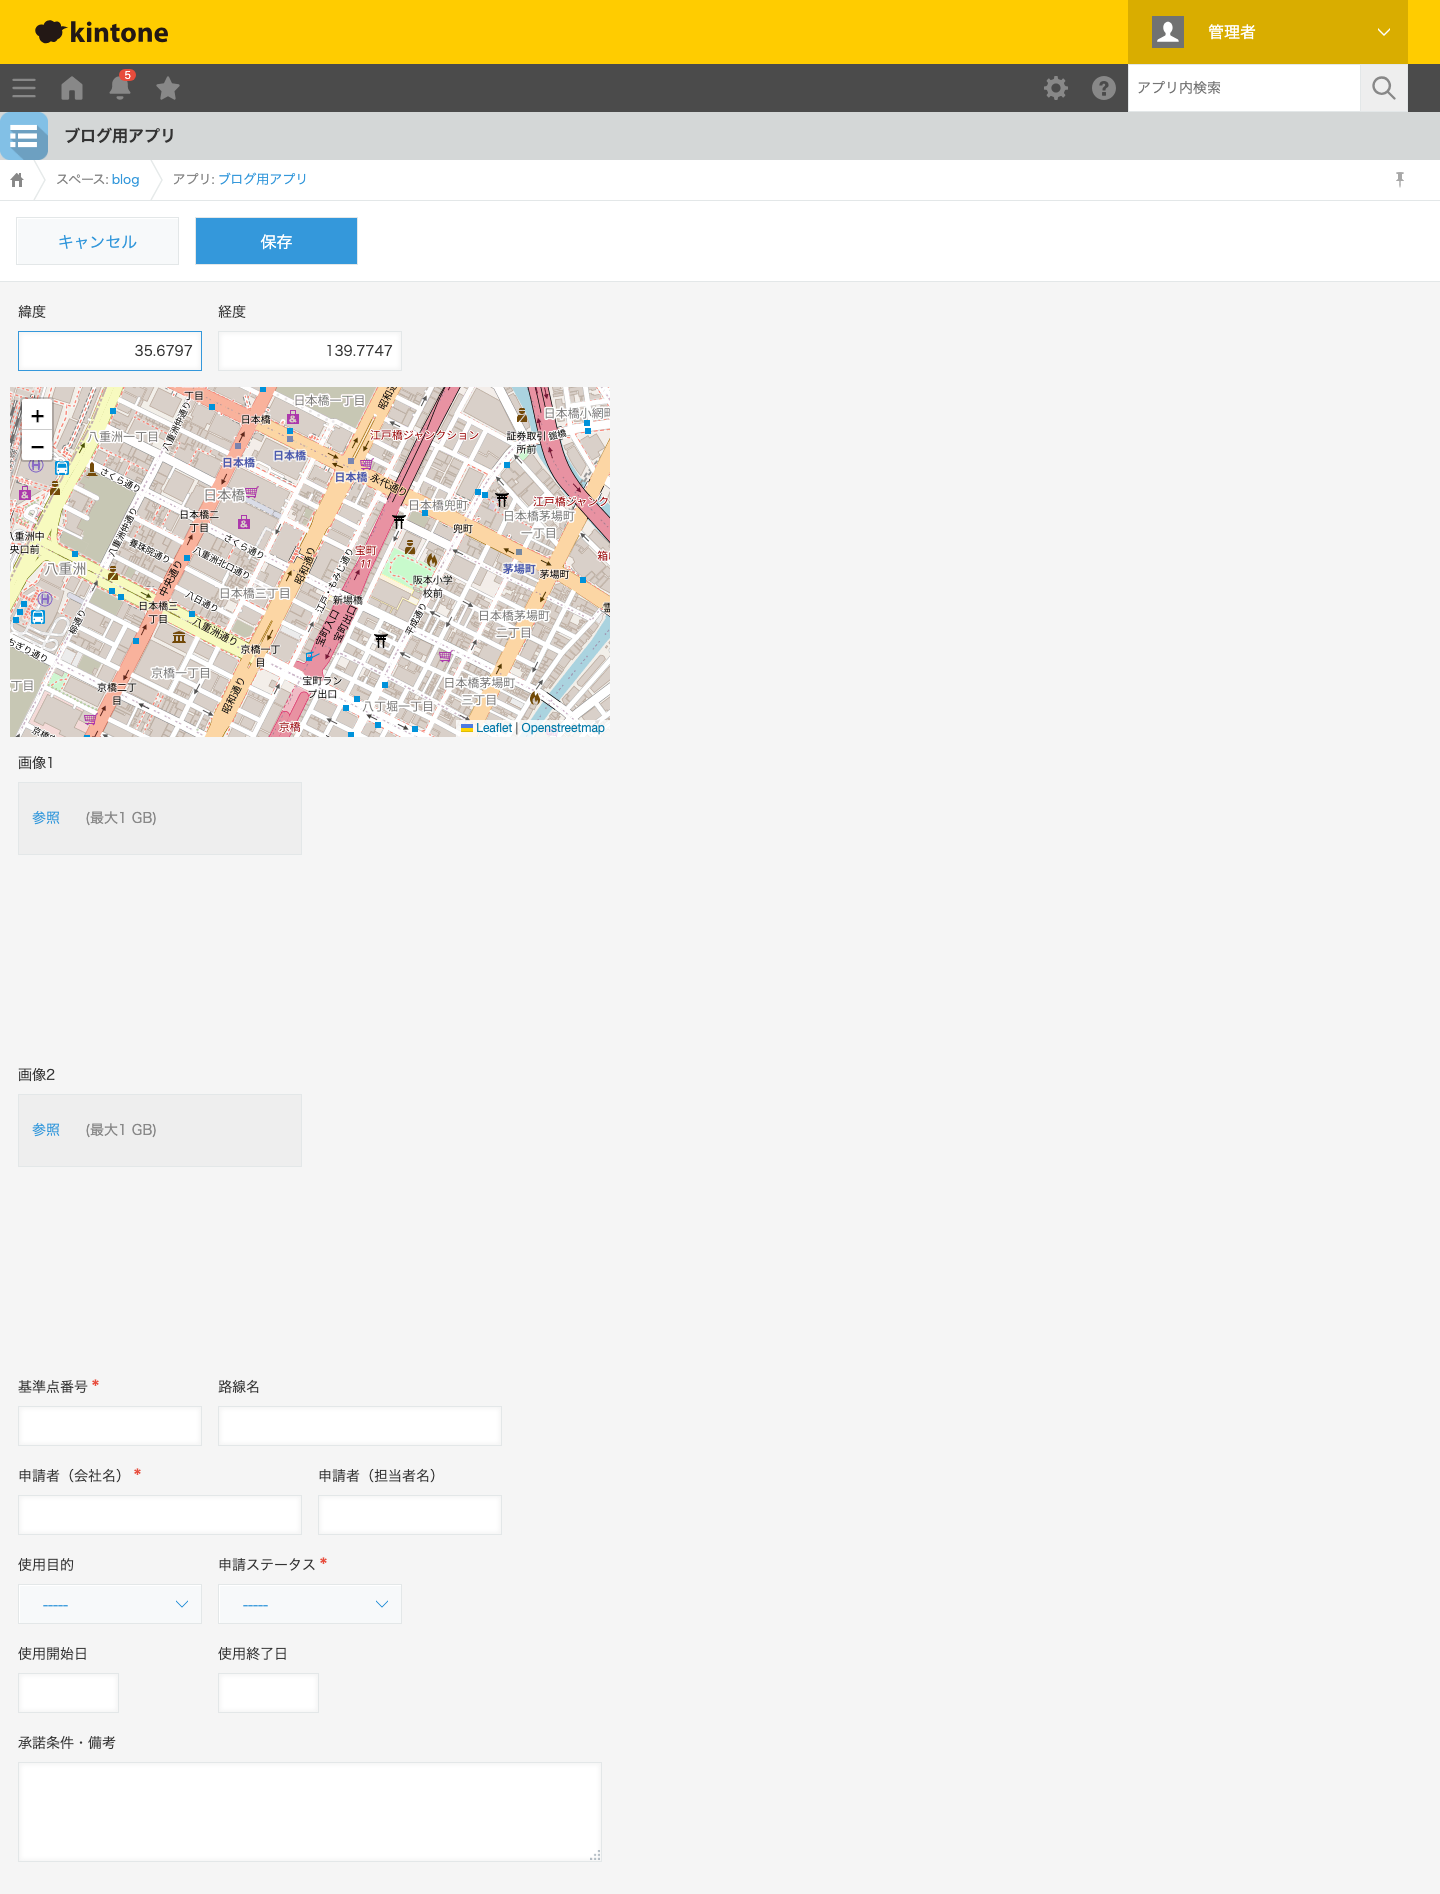Click the 保存 button
Image resolution: width=1440 pixels, height=1894 pixels.
pos(276,241)
